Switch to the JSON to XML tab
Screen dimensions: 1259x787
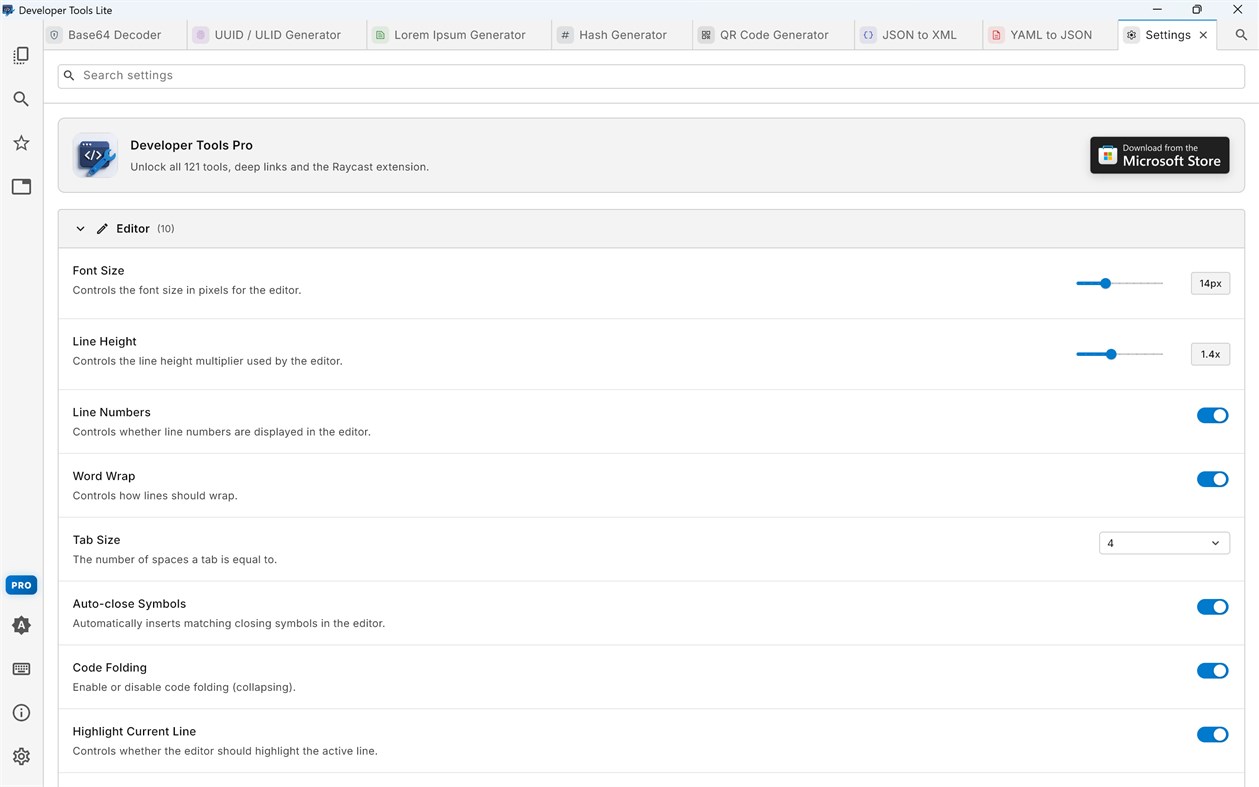[x=919, y=35]
